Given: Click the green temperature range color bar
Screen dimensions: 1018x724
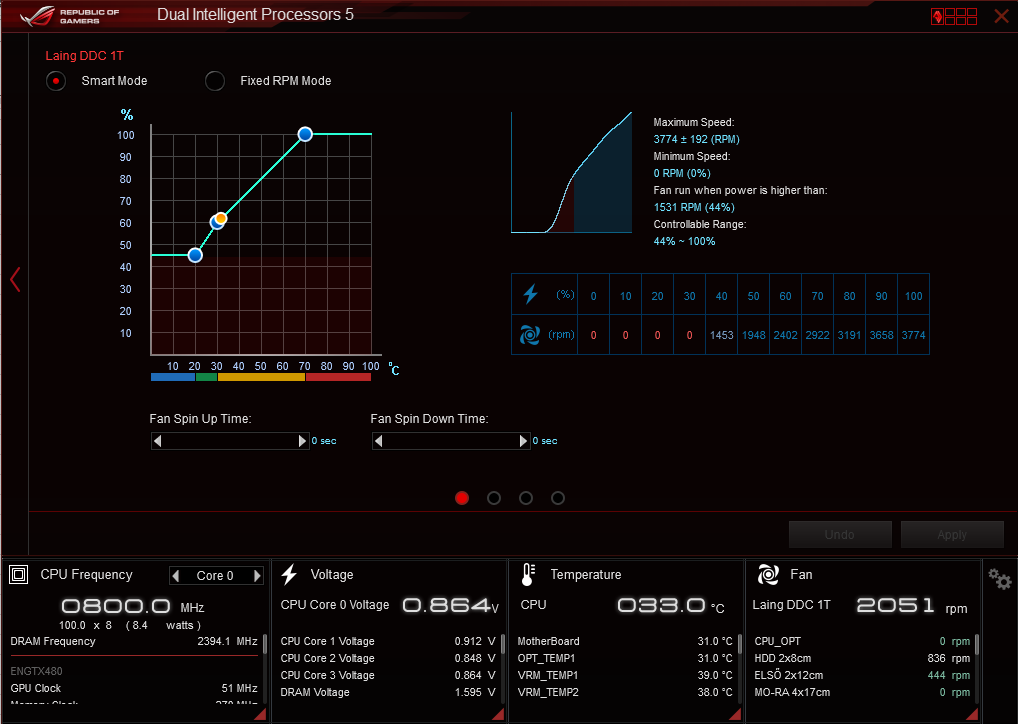Looking at the screenshot, I should [206, 377].
